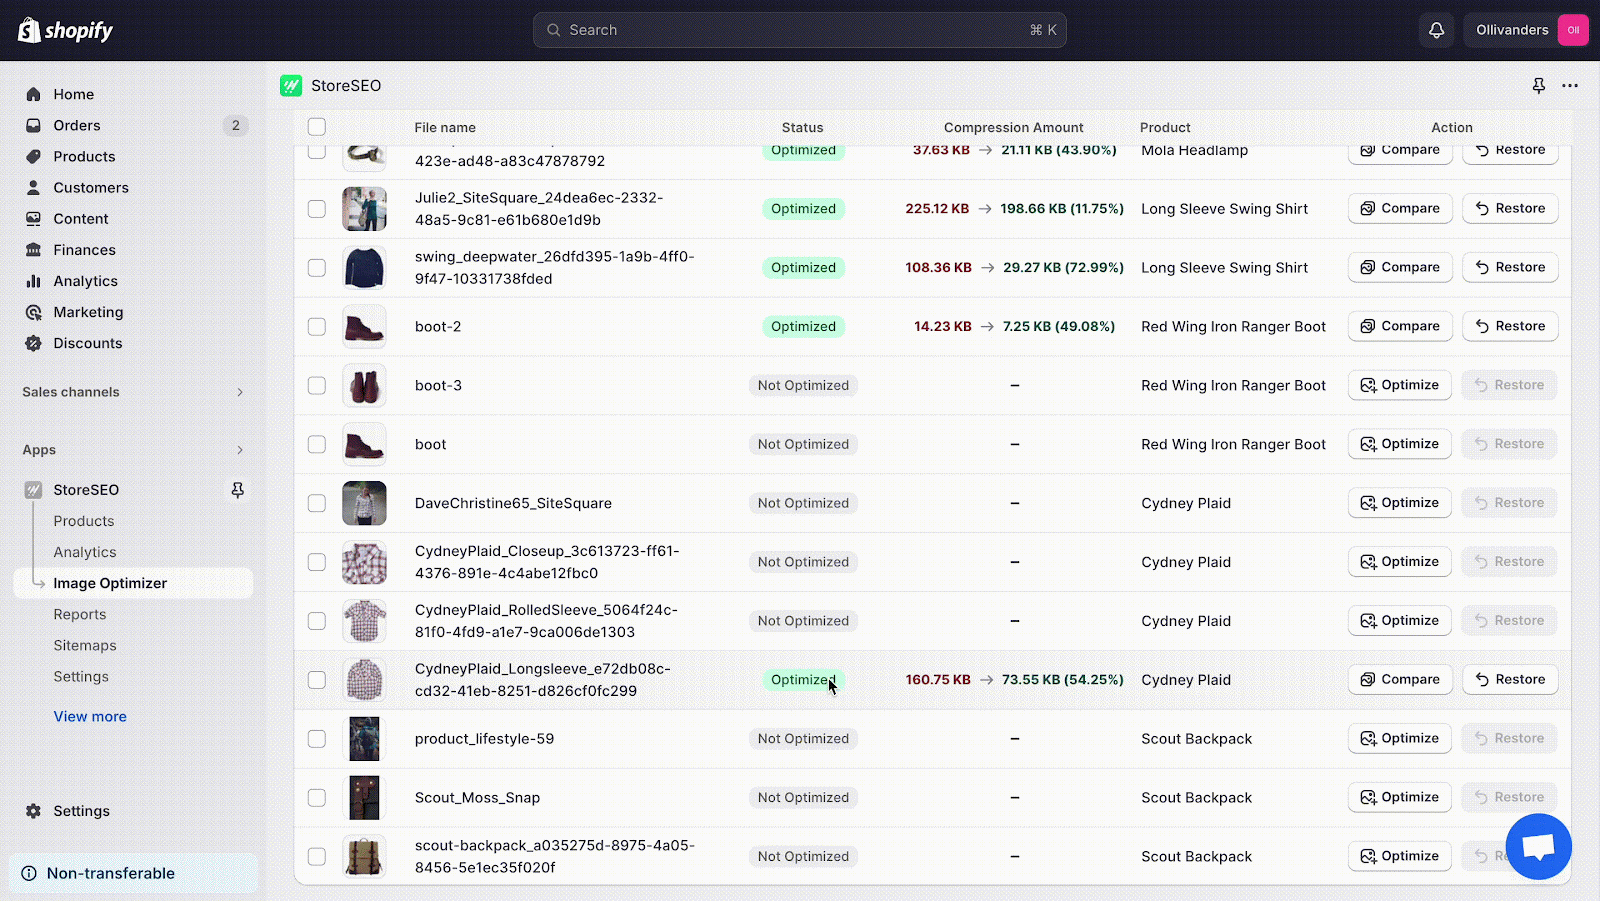1600x901 pixels.
Task: Open StoreSEO Settings submenu item
Action: point(81,676)
